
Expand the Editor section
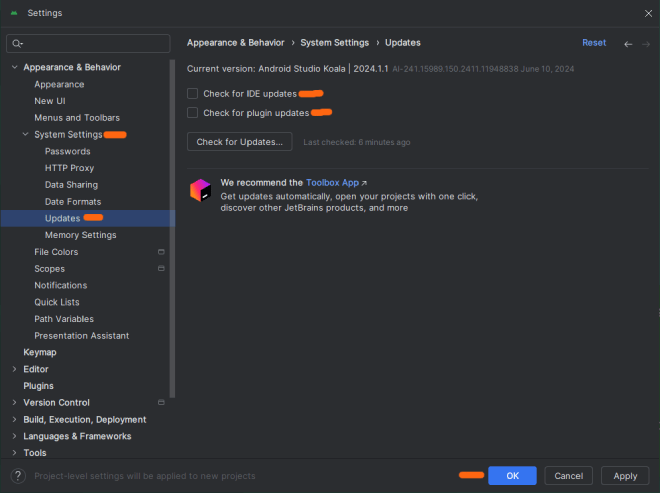click(14, 369)
